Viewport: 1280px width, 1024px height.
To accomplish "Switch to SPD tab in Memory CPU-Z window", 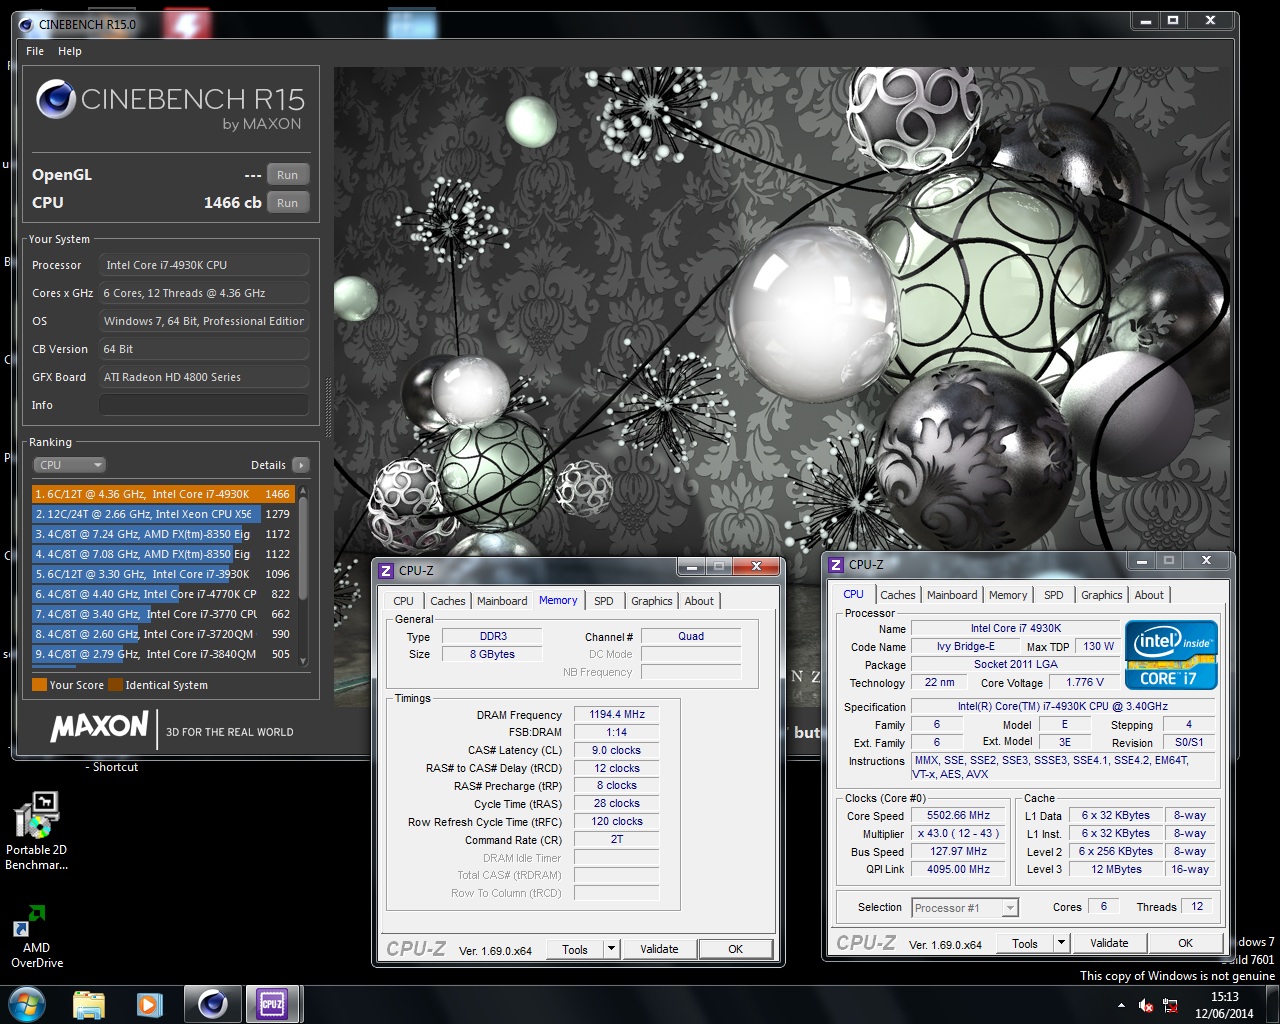I will point(603,601).
